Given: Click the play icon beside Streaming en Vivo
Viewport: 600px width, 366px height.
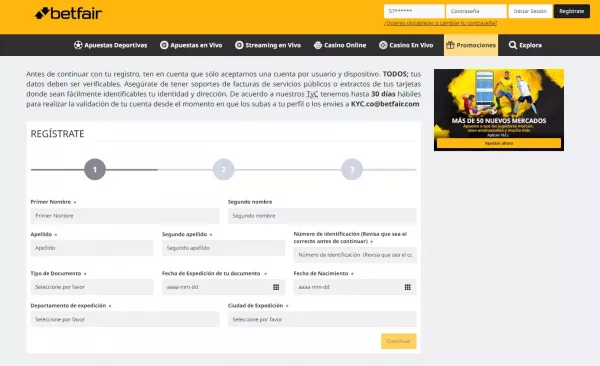Looking at the screenshot, I should (x=239, y=45).
